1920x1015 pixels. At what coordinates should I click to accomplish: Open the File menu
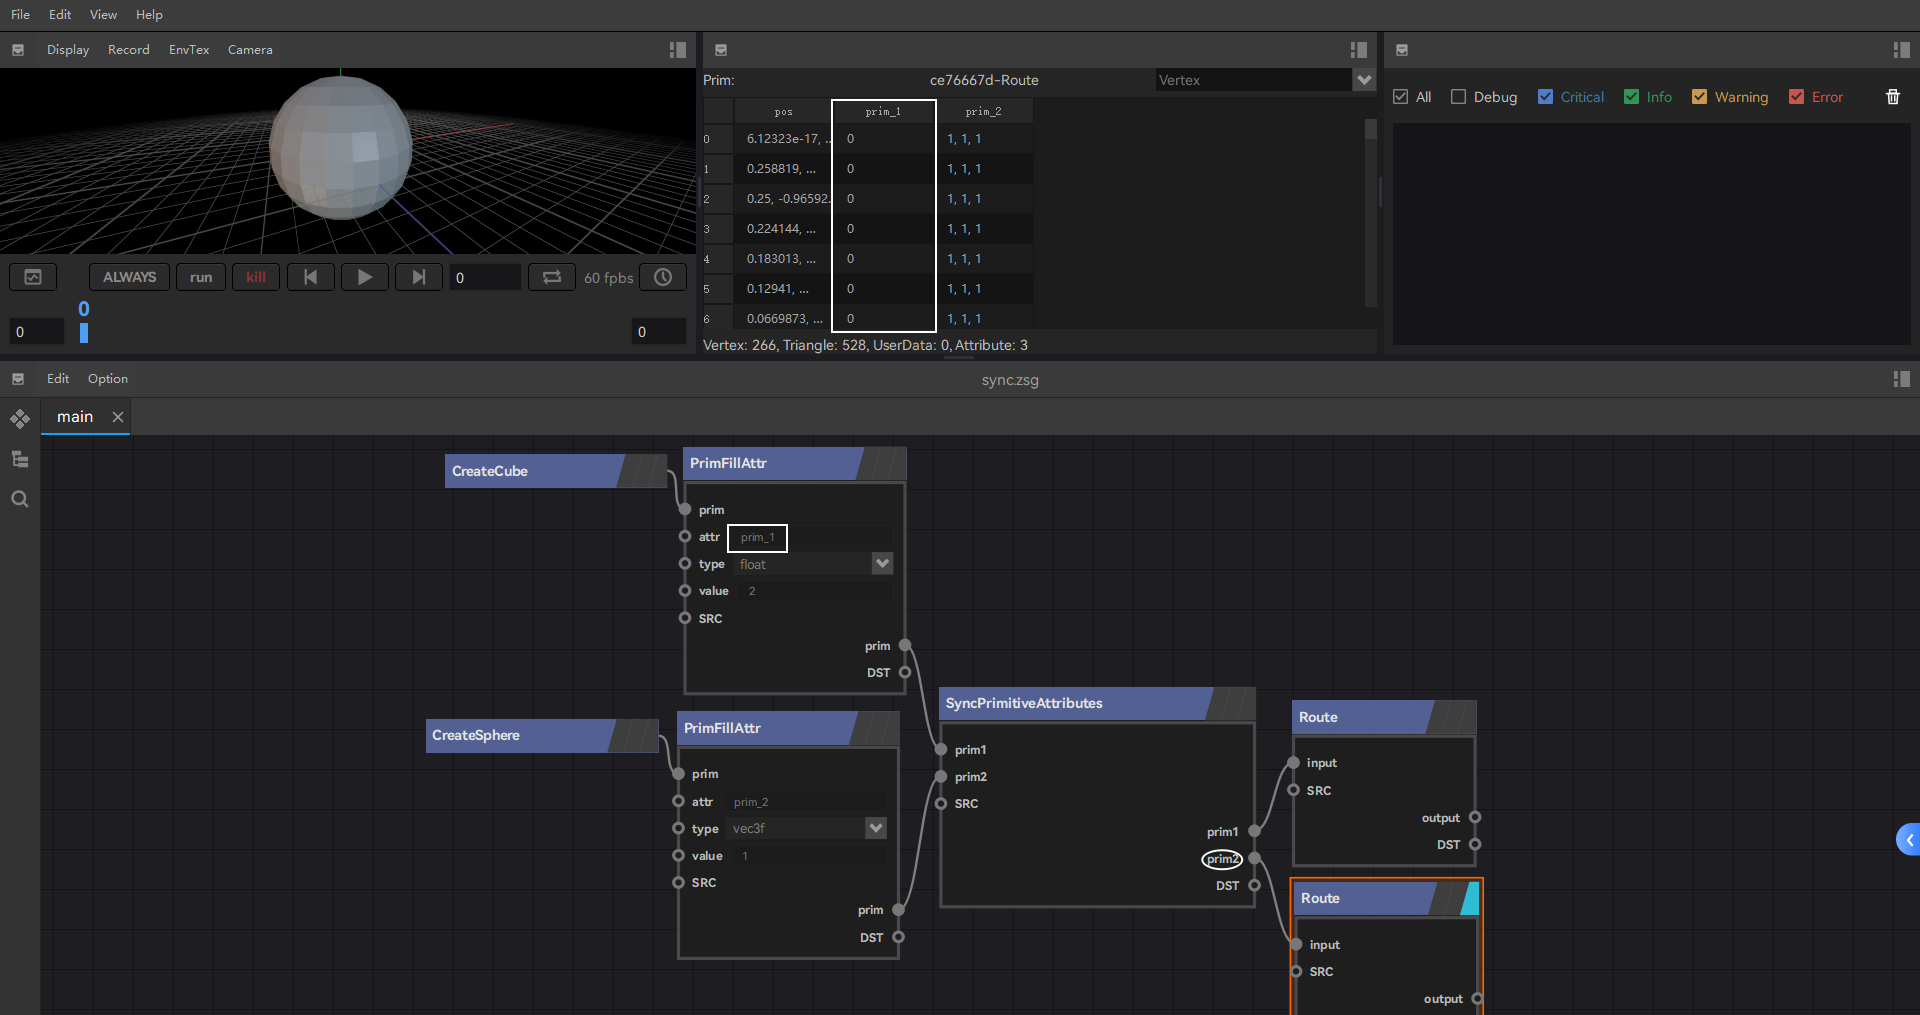pyautogui.click(x=20, y=15)
